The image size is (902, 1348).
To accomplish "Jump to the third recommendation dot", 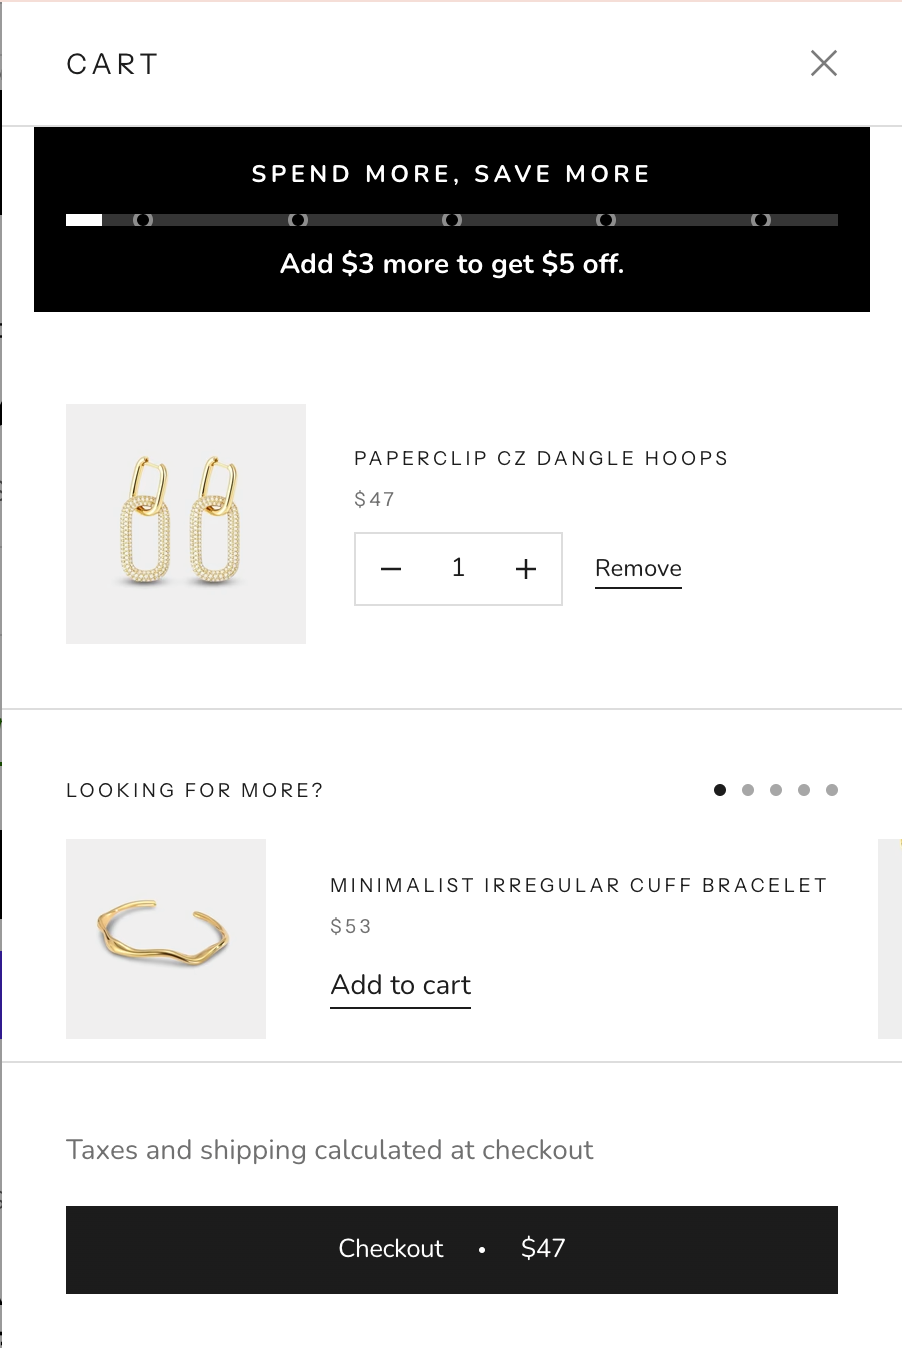I will pyautogui.click(x=776, y=790).
